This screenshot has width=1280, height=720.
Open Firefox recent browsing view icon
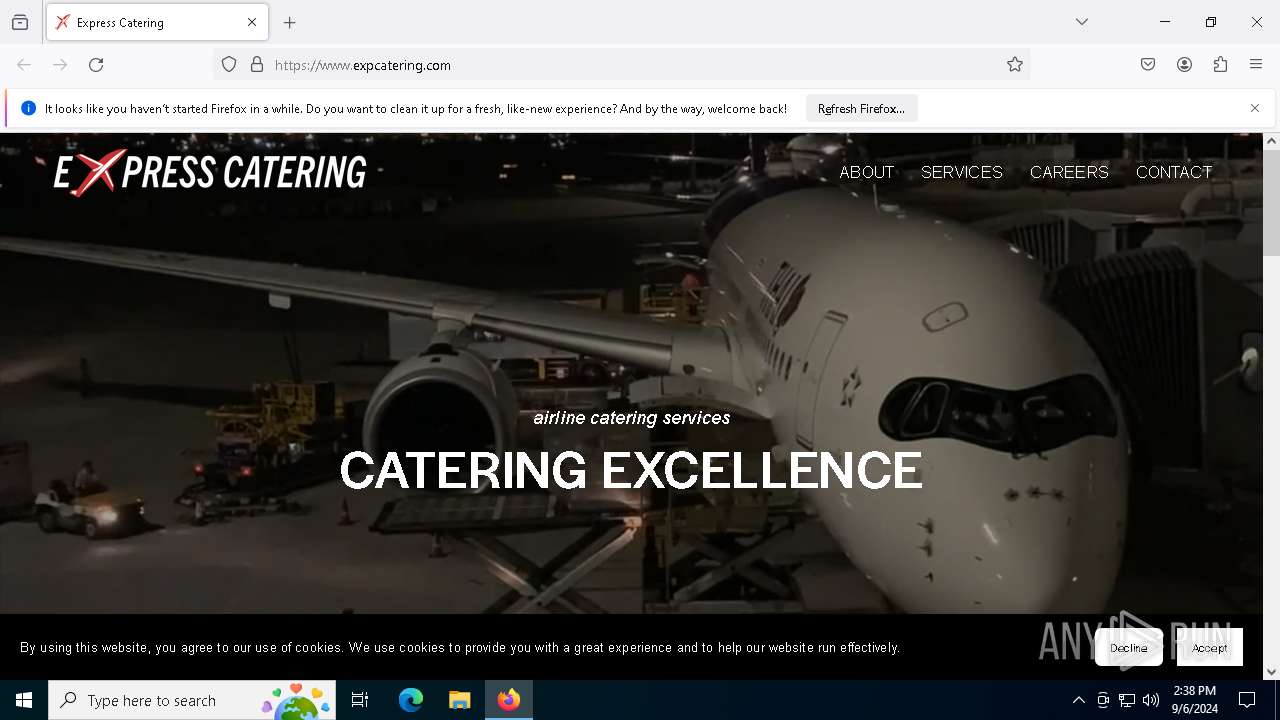(x=20, y=22)
